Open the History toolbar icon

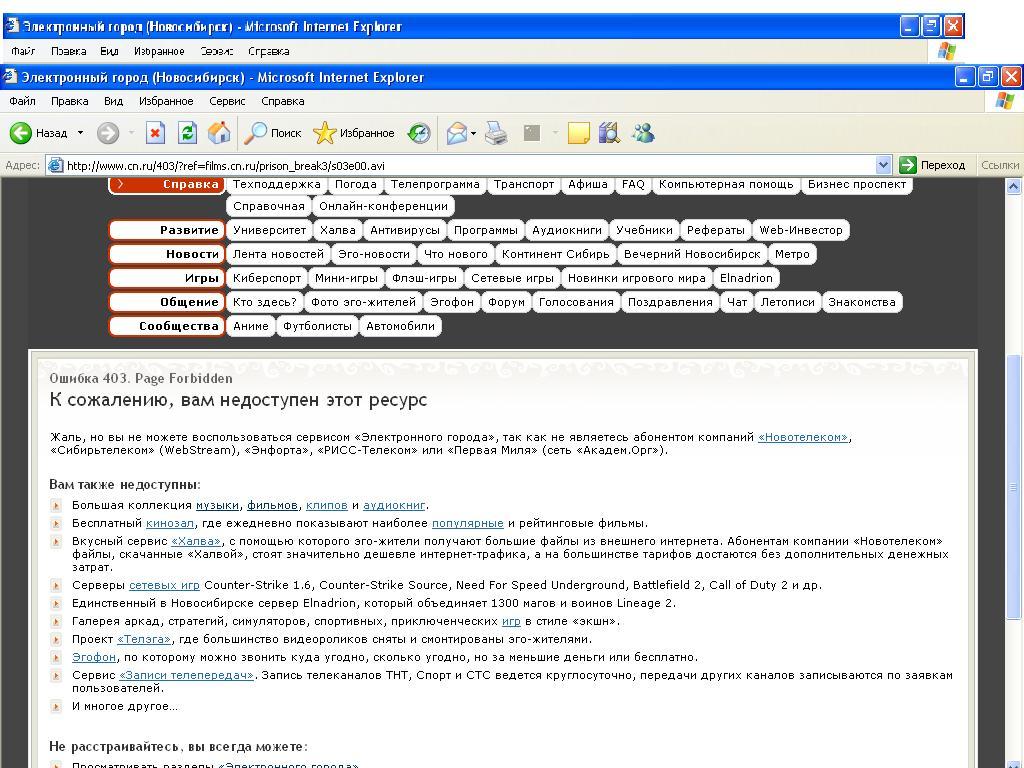pyautogui.click(x=419, y=133)
